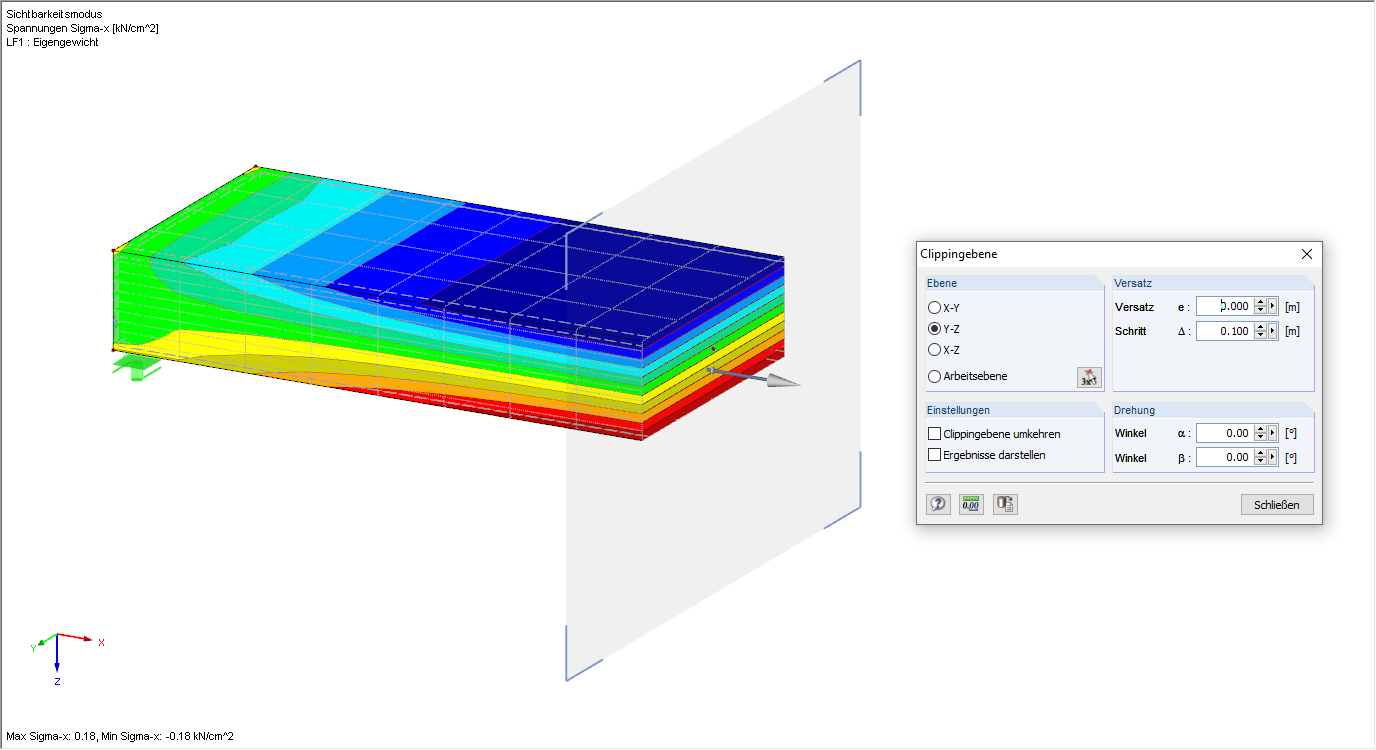Decrease Versatz e with the spinner down arrow

(x=1260, y=311)
